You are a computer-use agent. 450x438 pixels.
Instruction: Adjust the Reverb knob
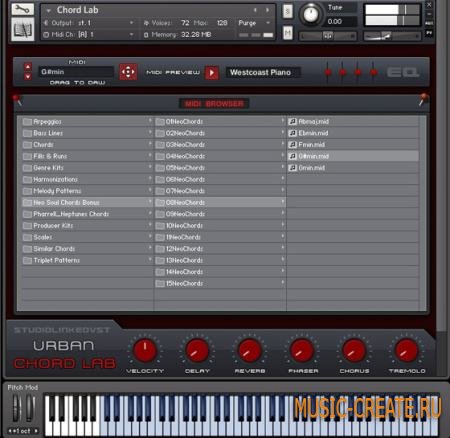249,350
